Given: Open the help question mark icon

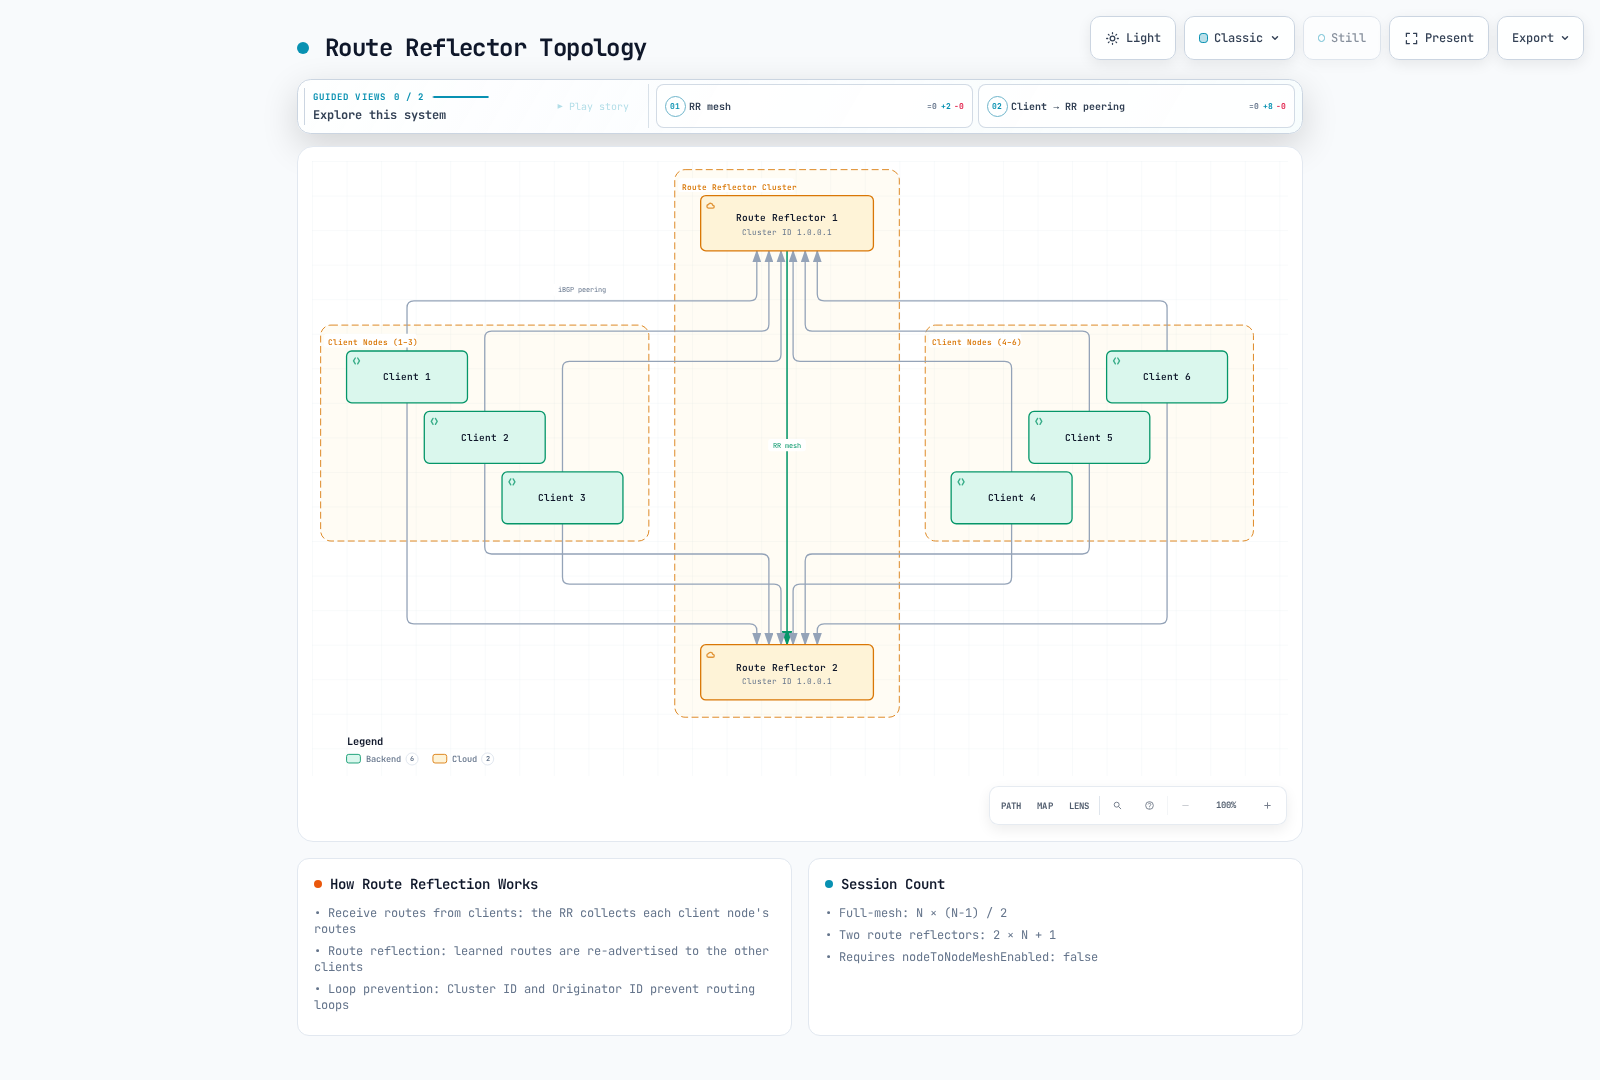Looking at the screenshot, I should [1149, 806].
